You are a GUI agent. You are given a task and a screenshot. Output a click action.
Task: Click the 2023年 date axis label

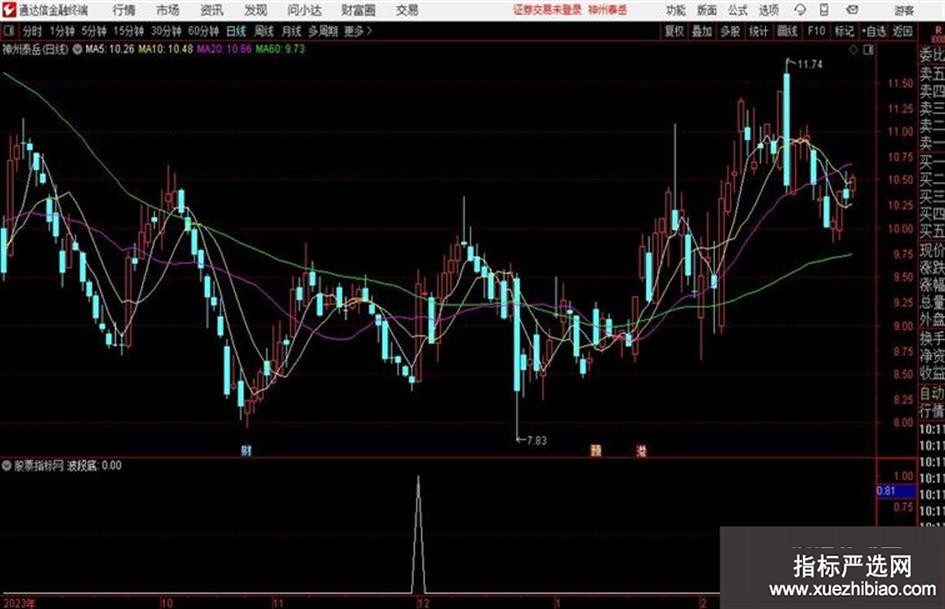(x=19, y=603)
